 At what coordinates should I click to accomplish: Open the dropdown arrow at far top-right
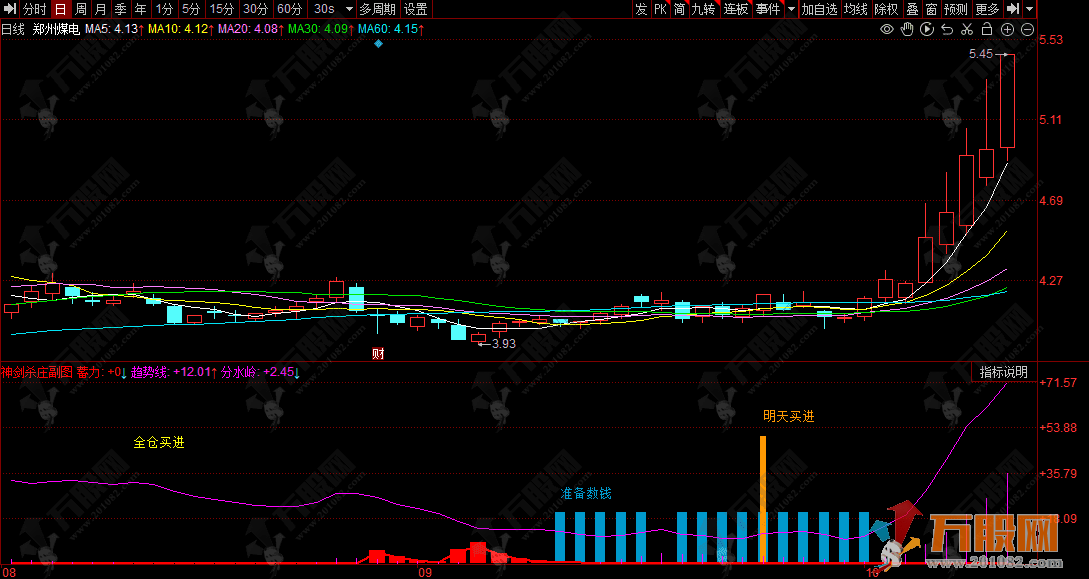tap(1030, 9)
